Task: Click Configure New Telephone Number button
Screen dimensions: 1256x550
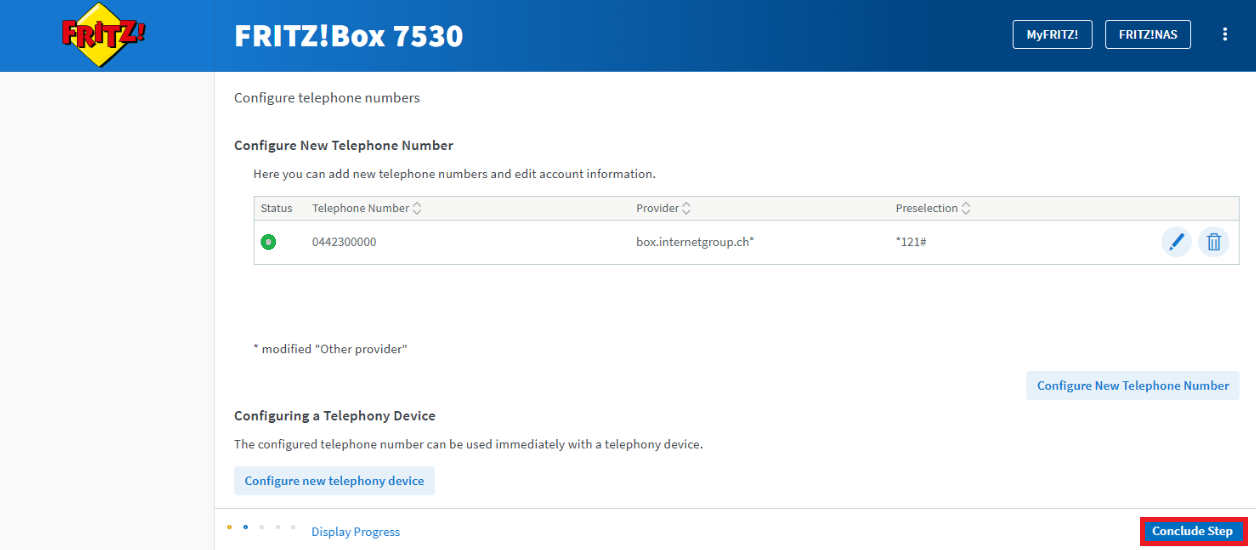Action: coord(1133,386)
